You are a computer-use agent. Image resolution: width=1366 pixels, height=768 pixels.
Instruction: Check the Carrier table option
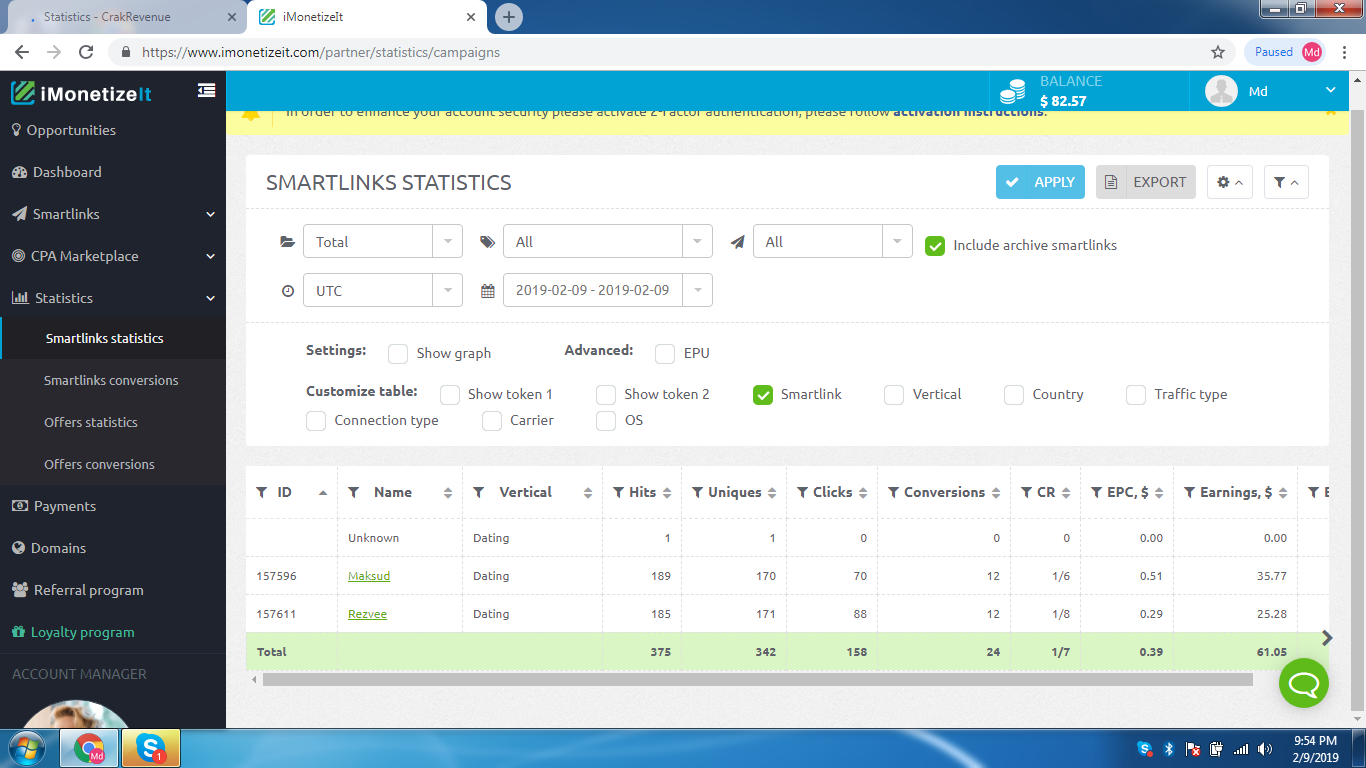tap(492, 421)
